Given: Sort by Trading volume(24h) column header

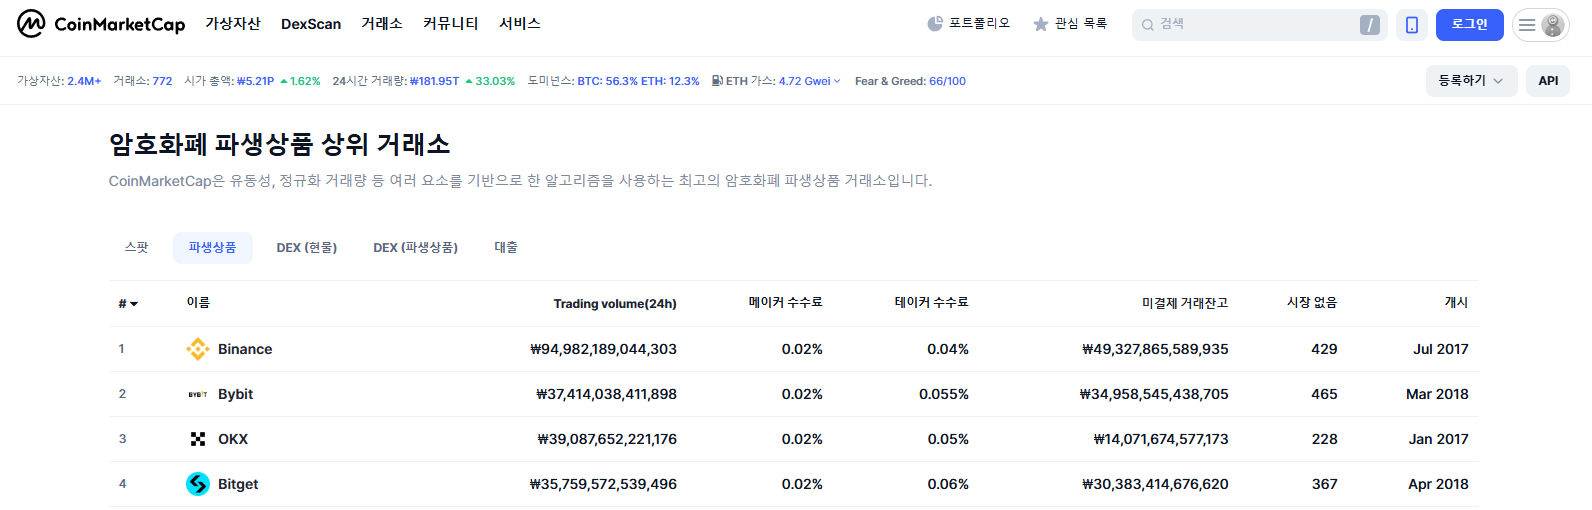Looking at the screenshot, I should click(615, 304).
